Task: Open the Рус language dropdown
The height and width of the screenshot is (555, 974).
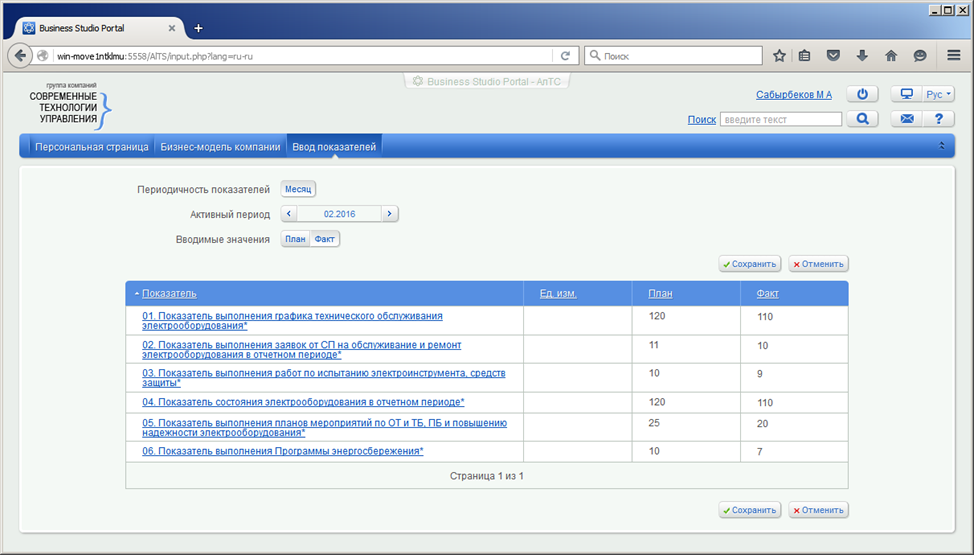Action: point(939,95)
